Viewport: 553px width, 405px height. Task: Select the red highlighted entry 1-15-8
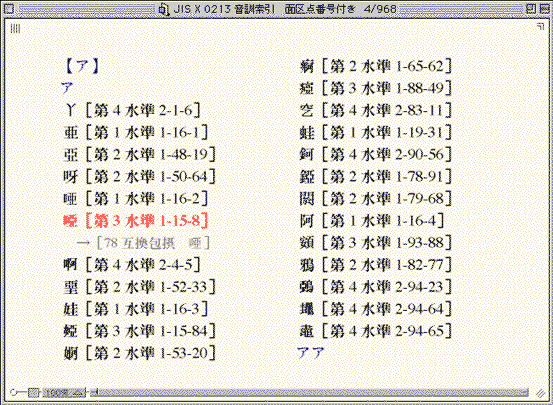pyautogui.click(x=136, y=221)
